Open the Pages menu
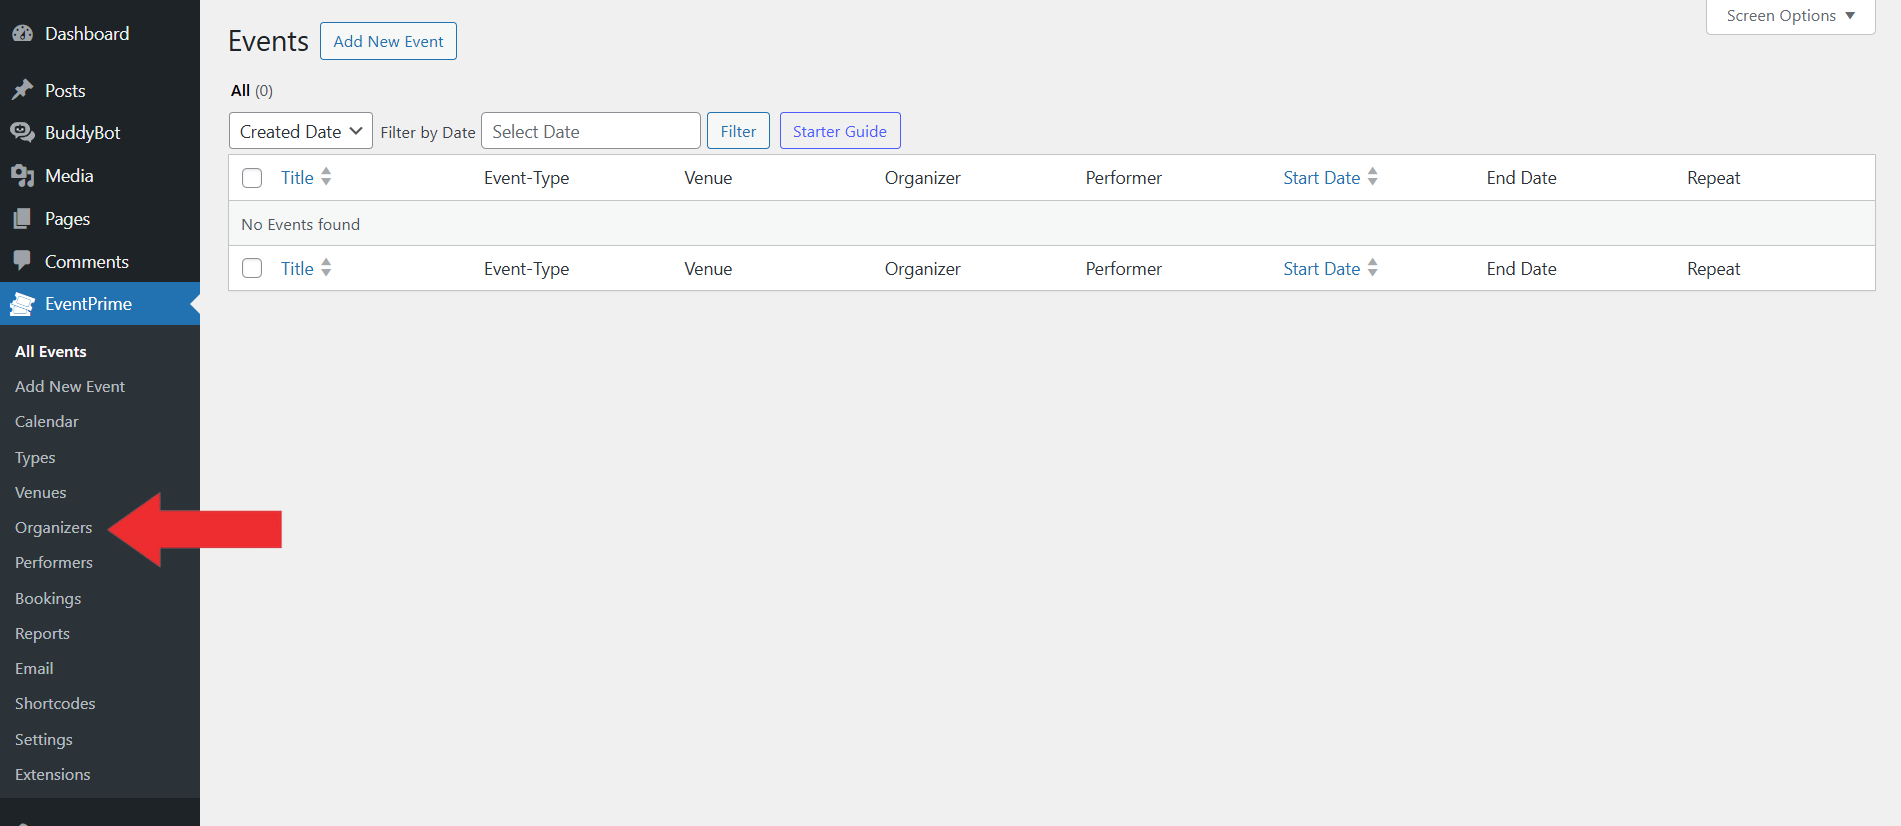The width and height of the screenshot is (1901, 826). pyautogui.click(x=100, y=218)
